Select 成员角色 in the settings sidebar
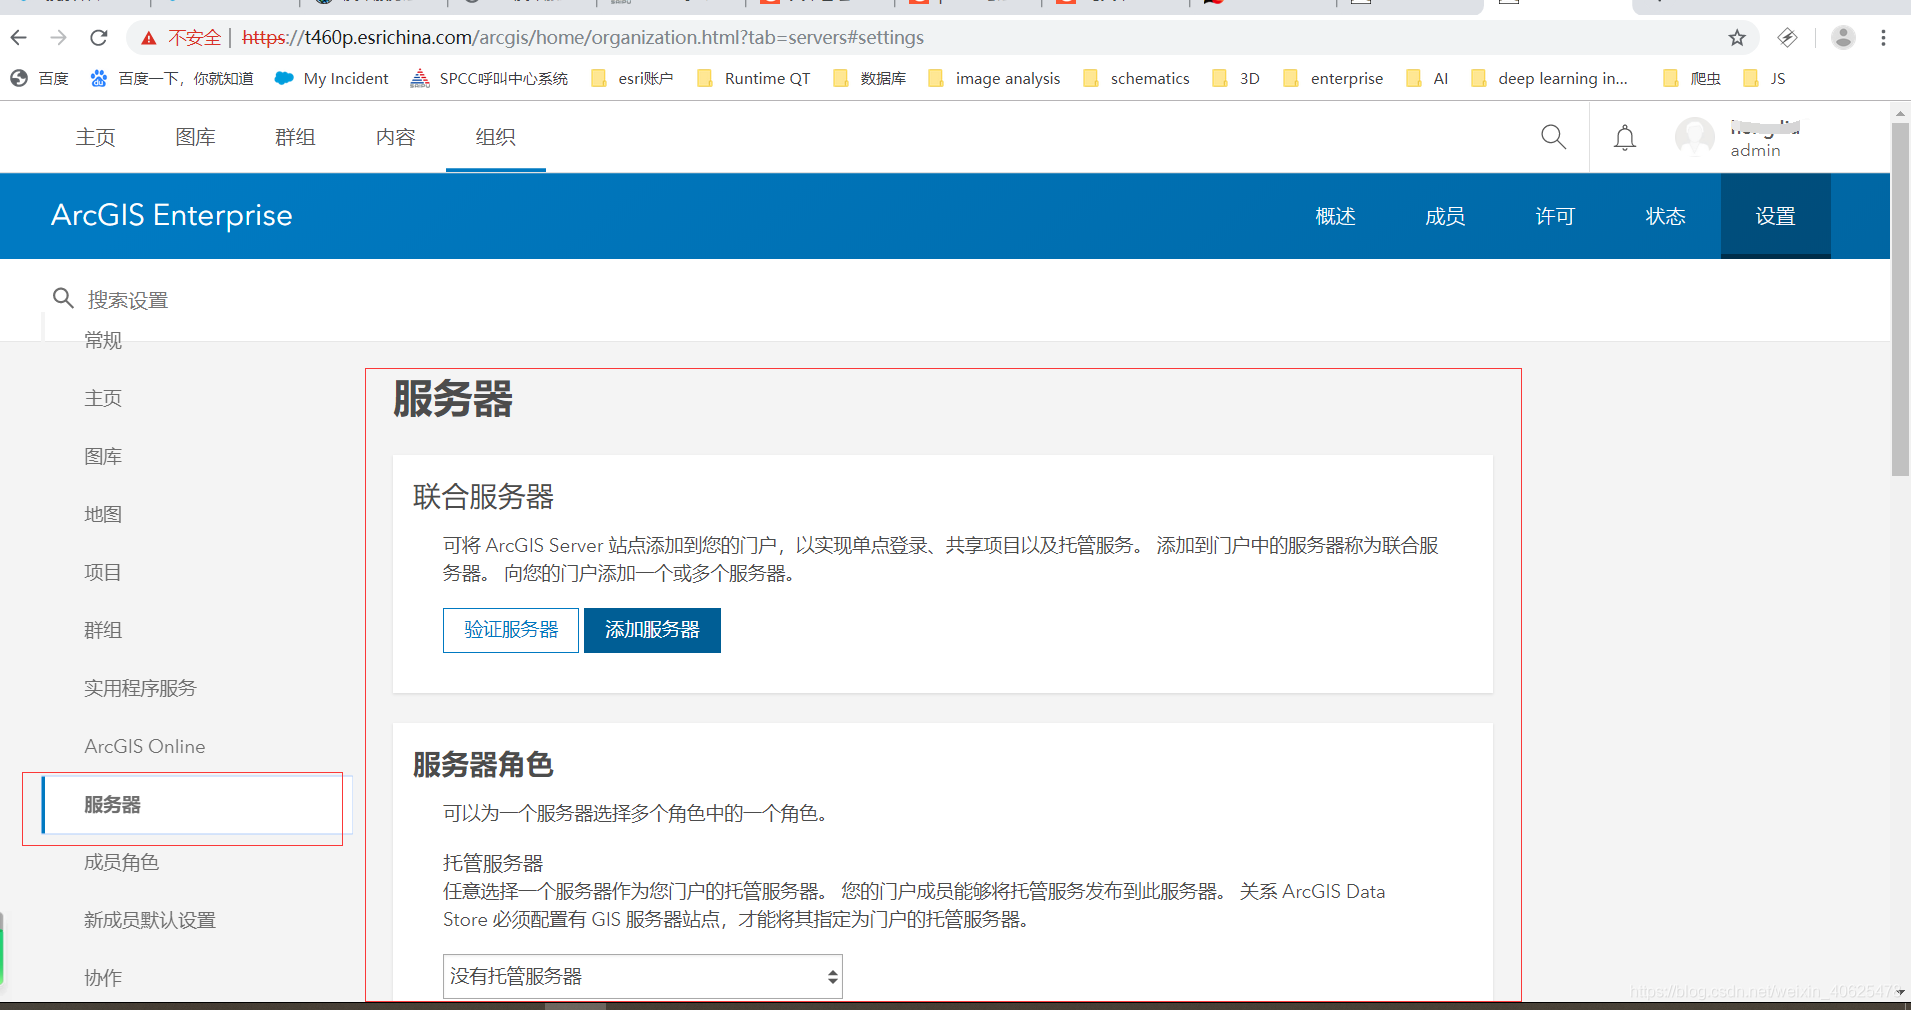 pyautogui.click(x=121, y=862)
